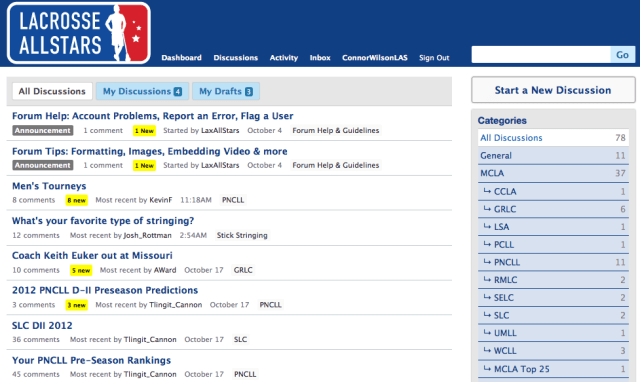Sign Out of the forum
Screen dimensions: 640x382
pyautogui.click(x=434, y=58)
